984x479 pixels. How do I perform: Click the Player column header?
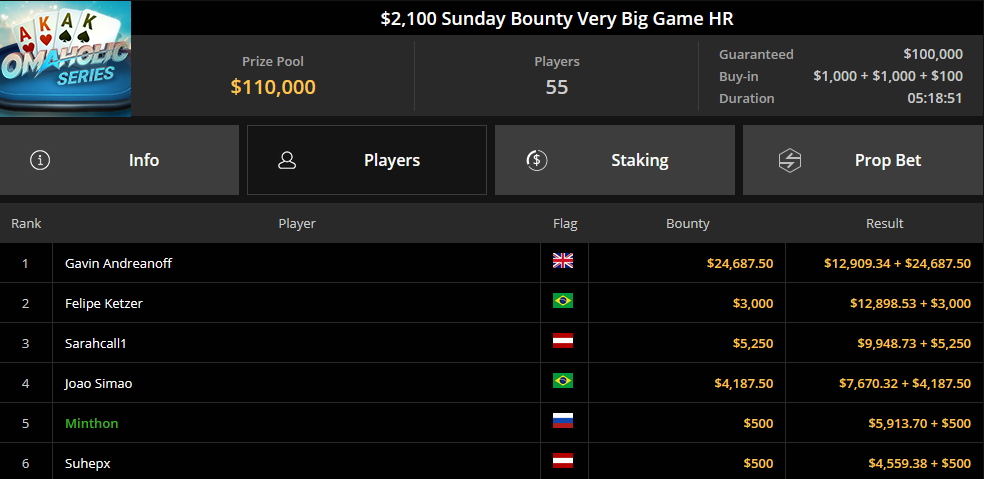point(297,223)
